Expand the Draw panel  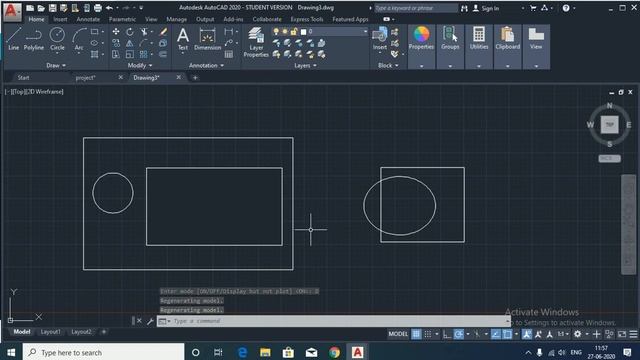point(56,65)
